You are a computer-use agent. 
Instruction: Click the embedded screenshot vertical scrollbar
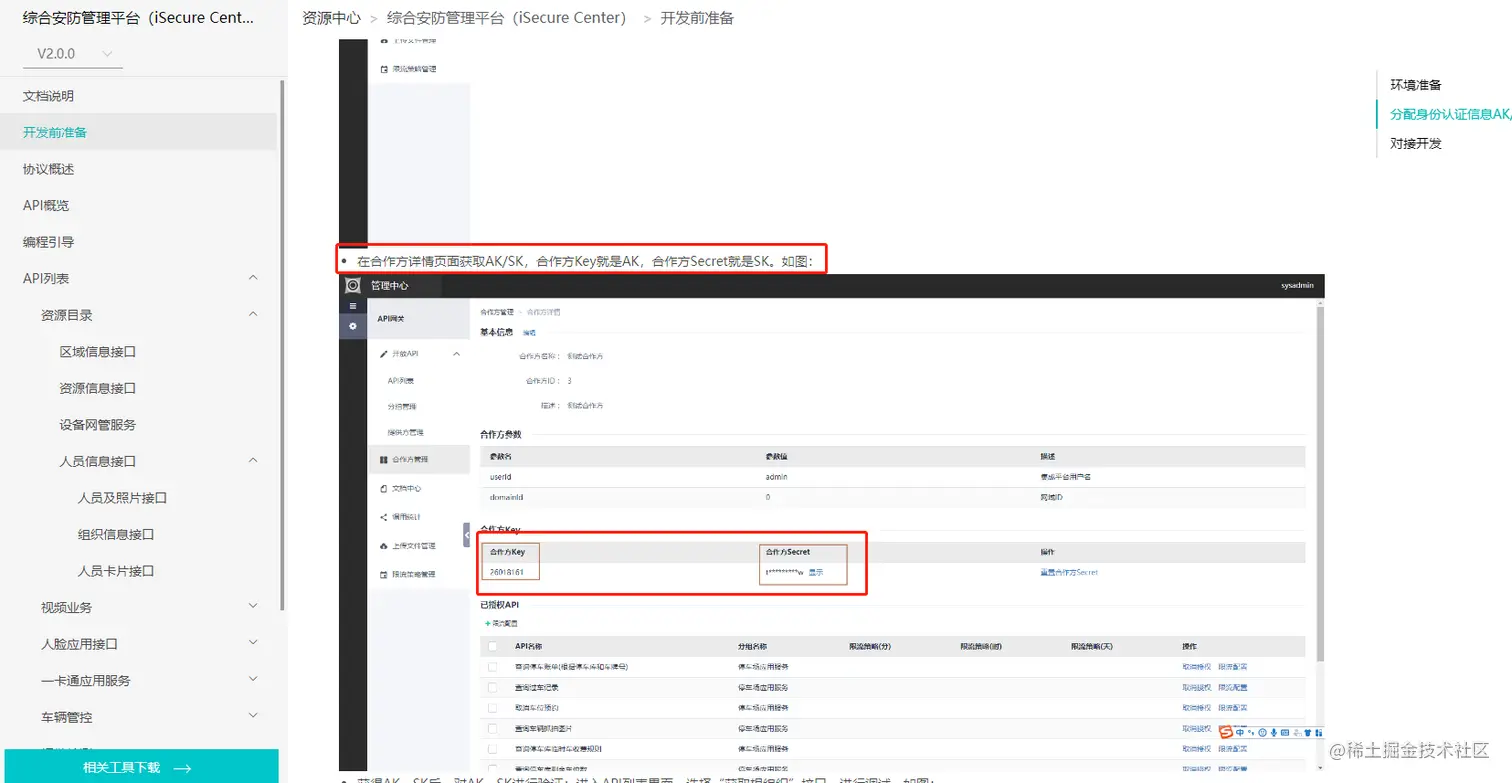point(1321,485)
